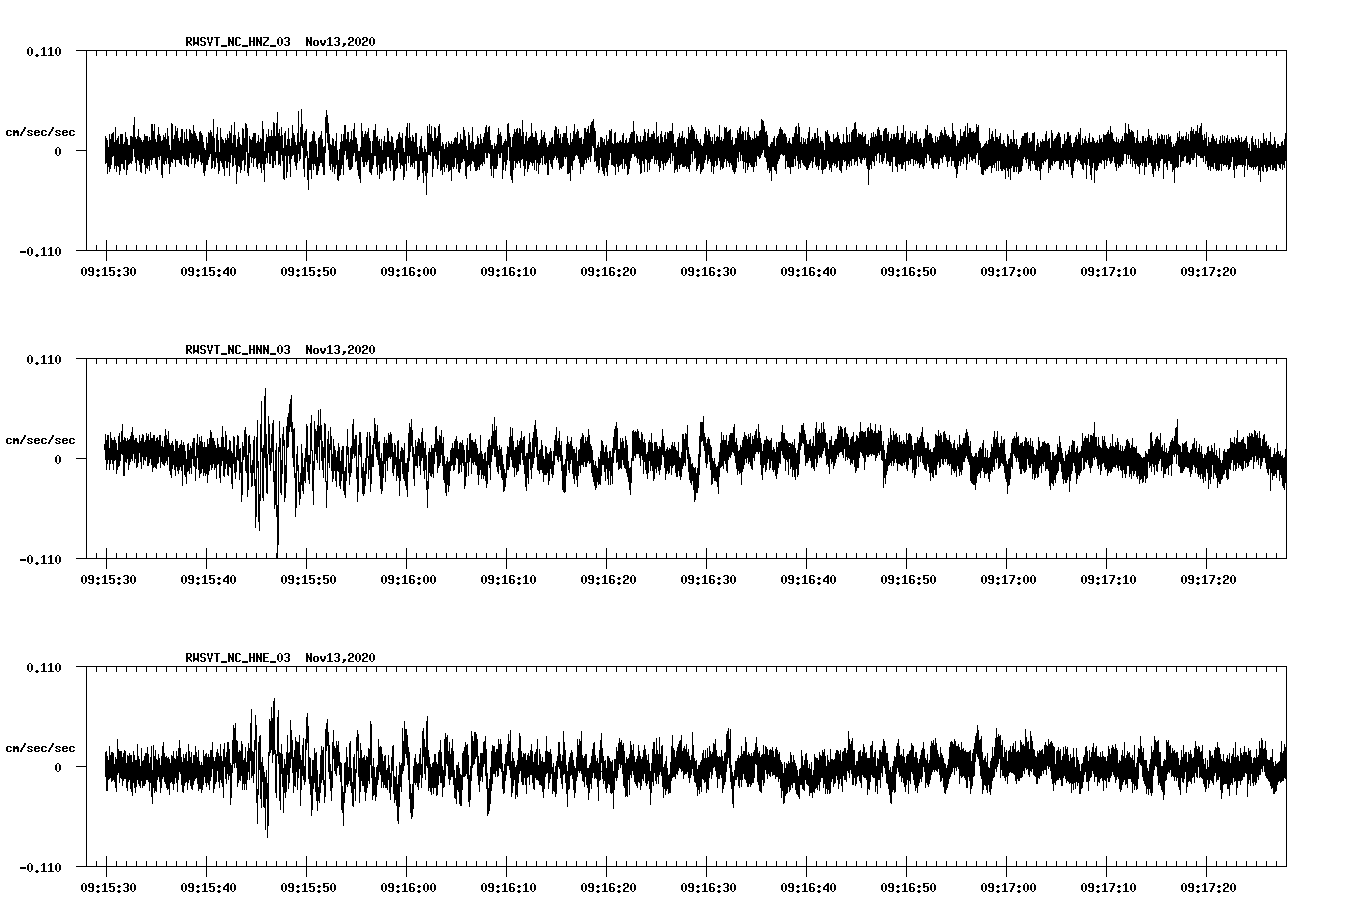Click the 09:17:20 time tick on top plot
1358x924 pixels.
click(1208, 270)
